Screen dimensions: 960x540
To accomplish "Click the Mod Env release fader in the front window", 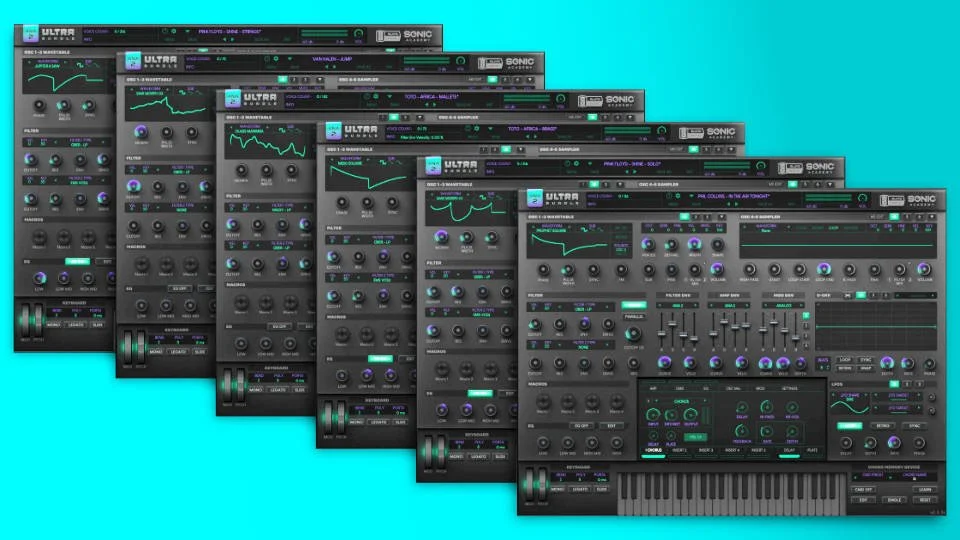I will point(795,338).
